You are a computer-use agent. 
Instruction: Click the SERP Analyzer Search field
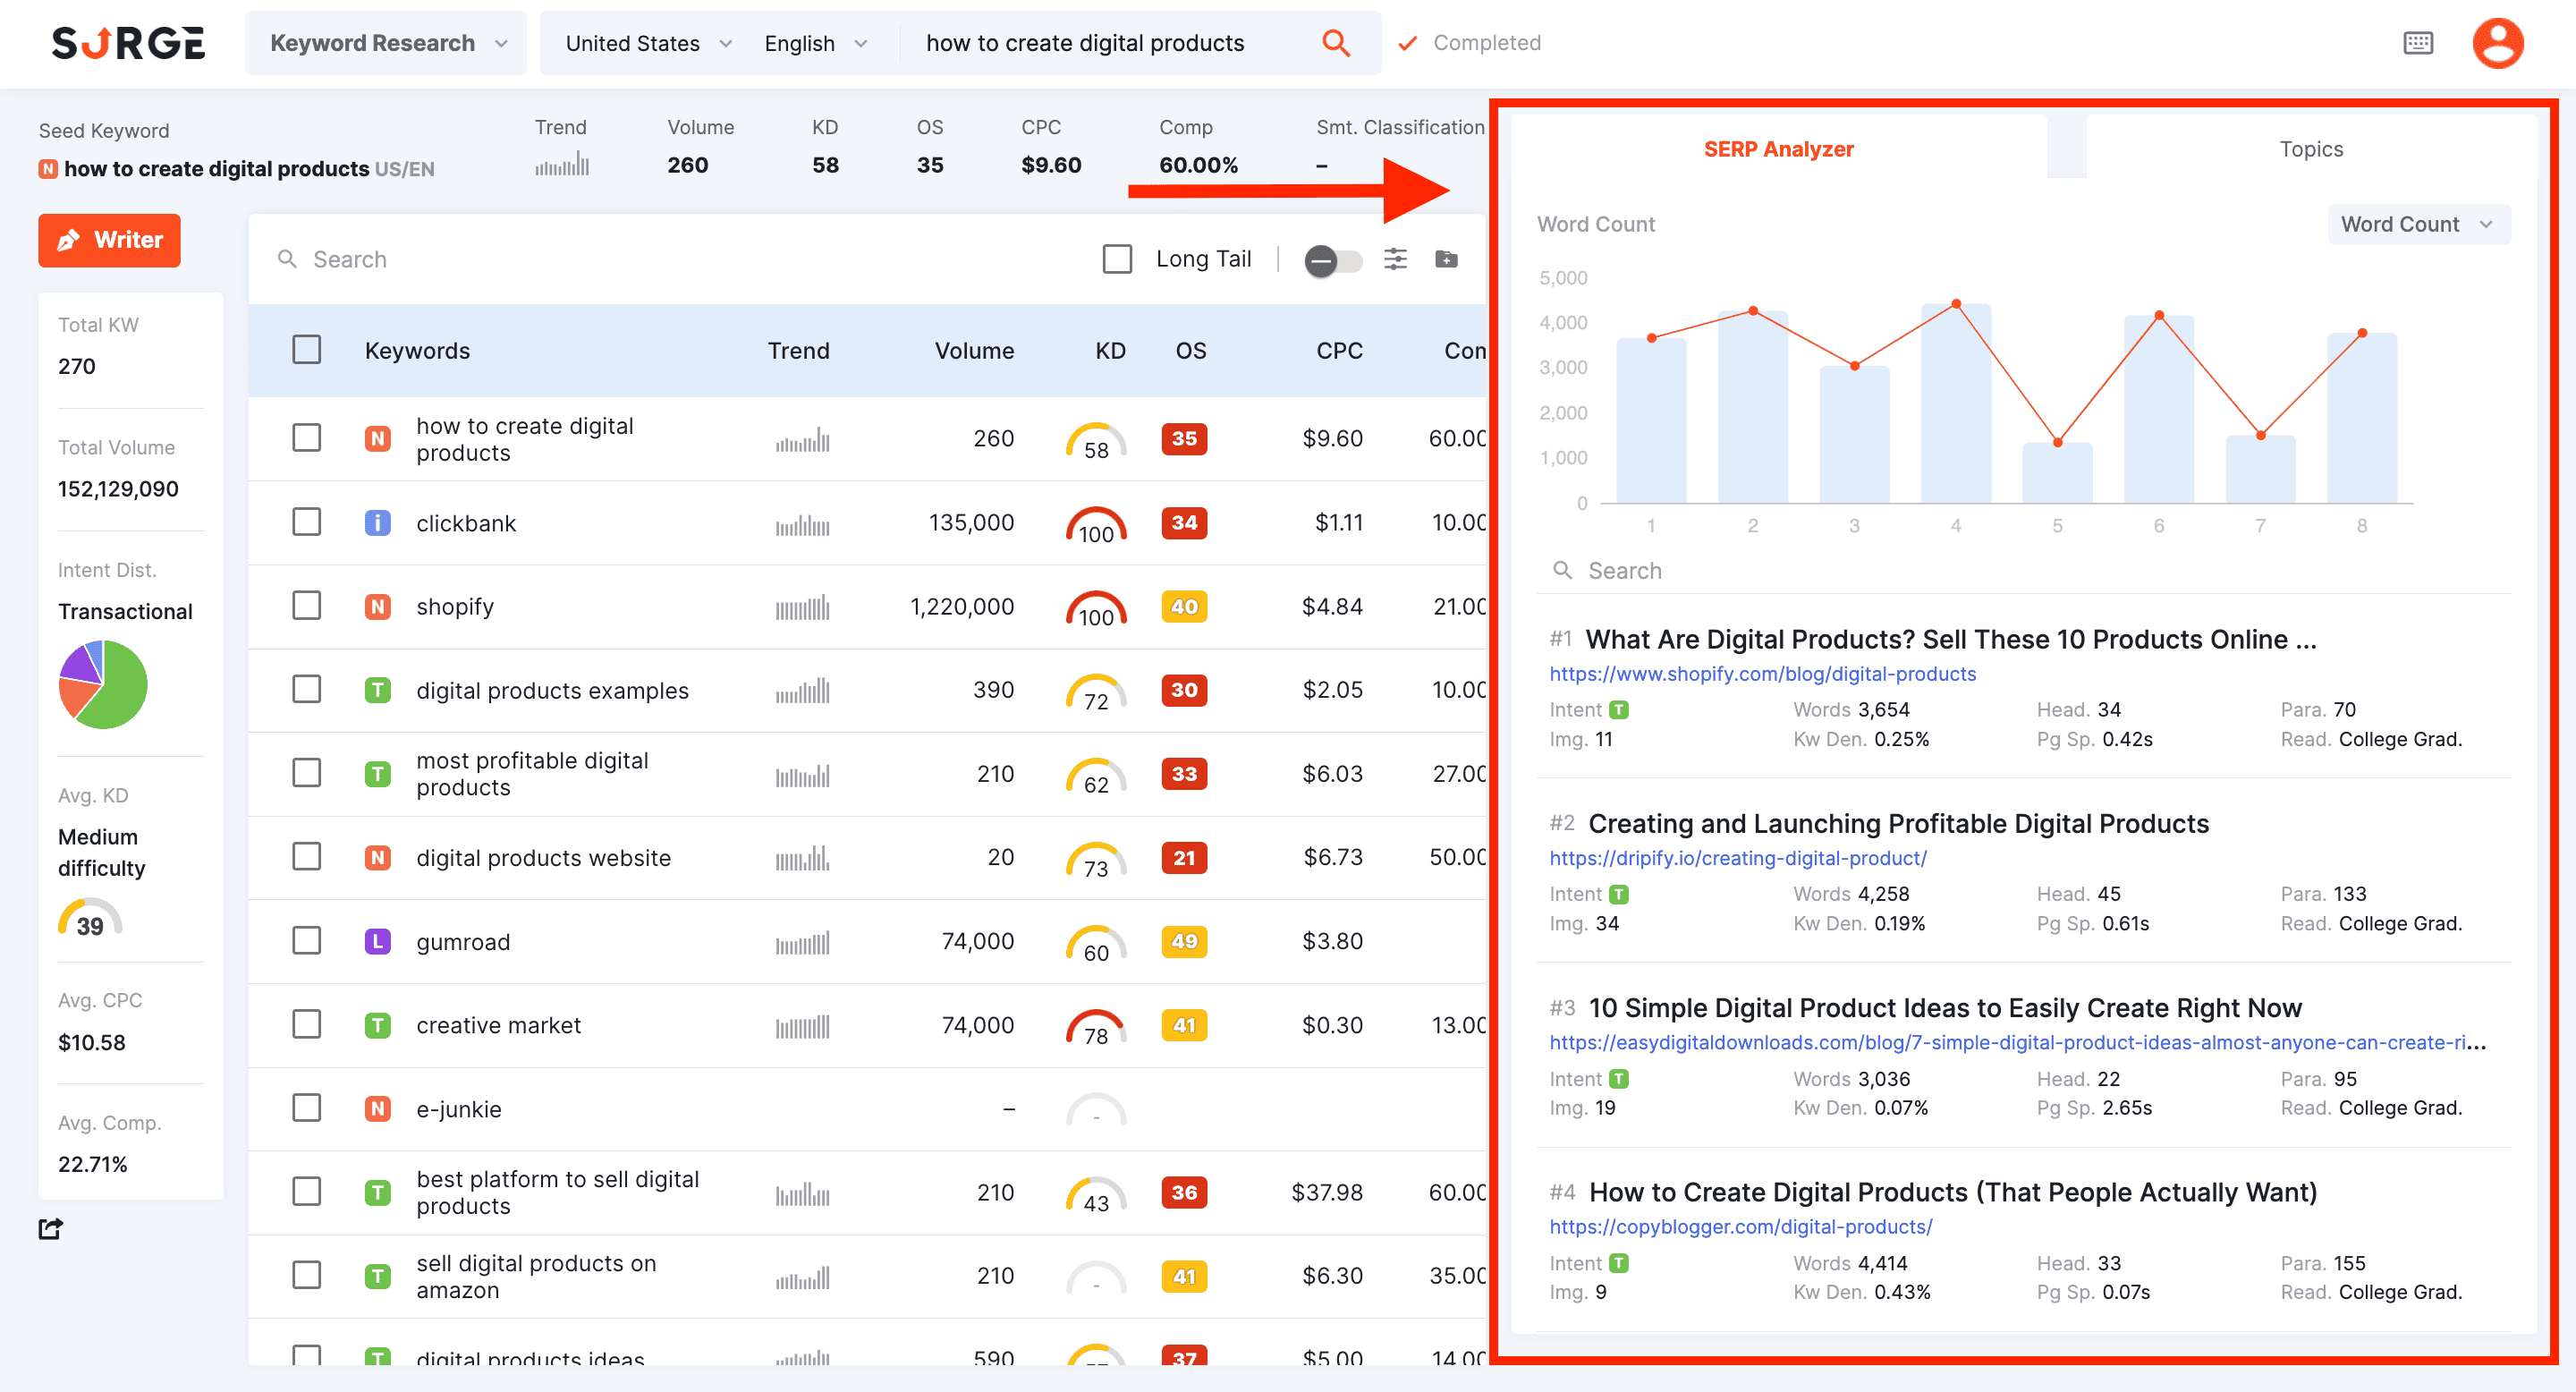(x=2024, y=570)
